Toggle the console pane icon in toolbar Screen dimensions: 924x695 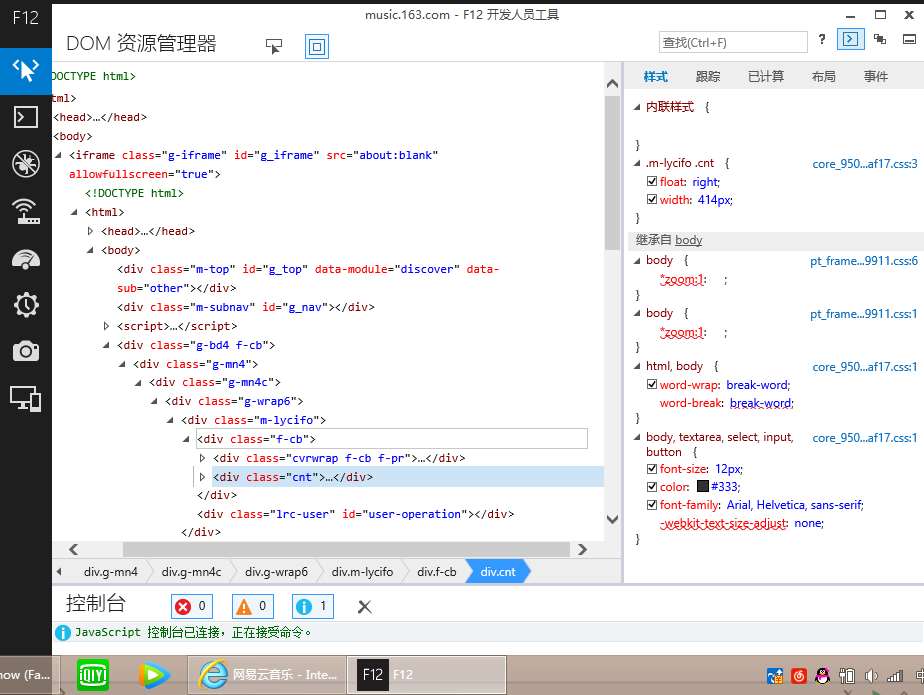tap(850, 39)
